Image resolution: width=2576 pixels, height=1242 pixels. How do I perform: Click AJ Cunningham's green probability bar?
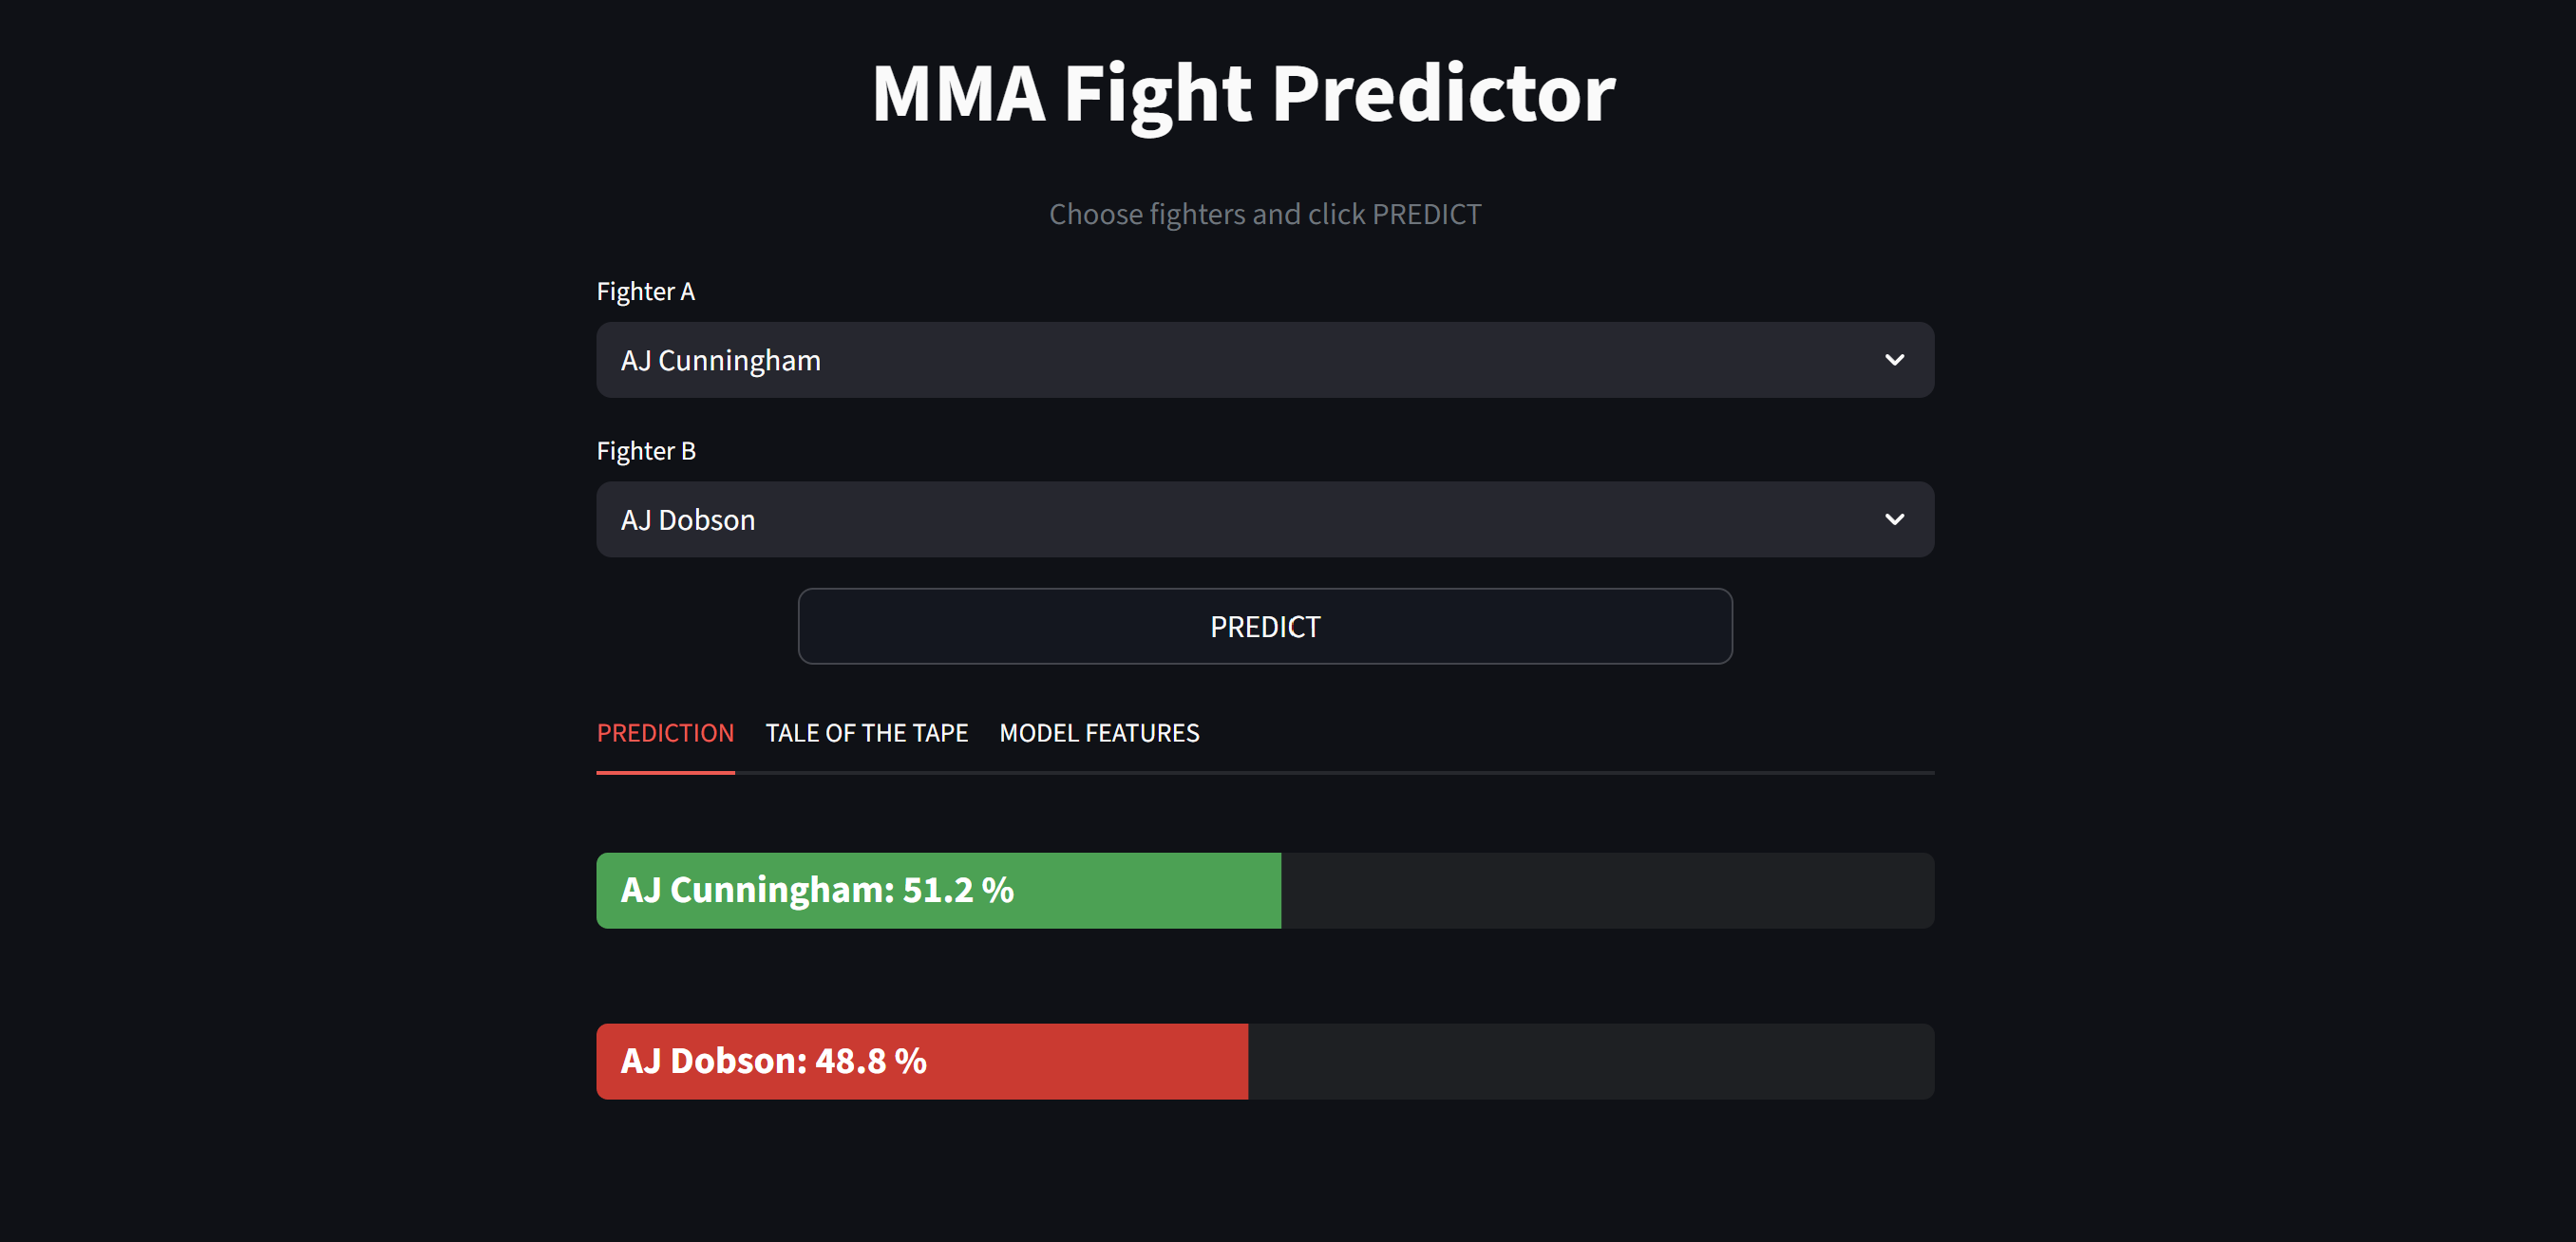coord(938,890)
